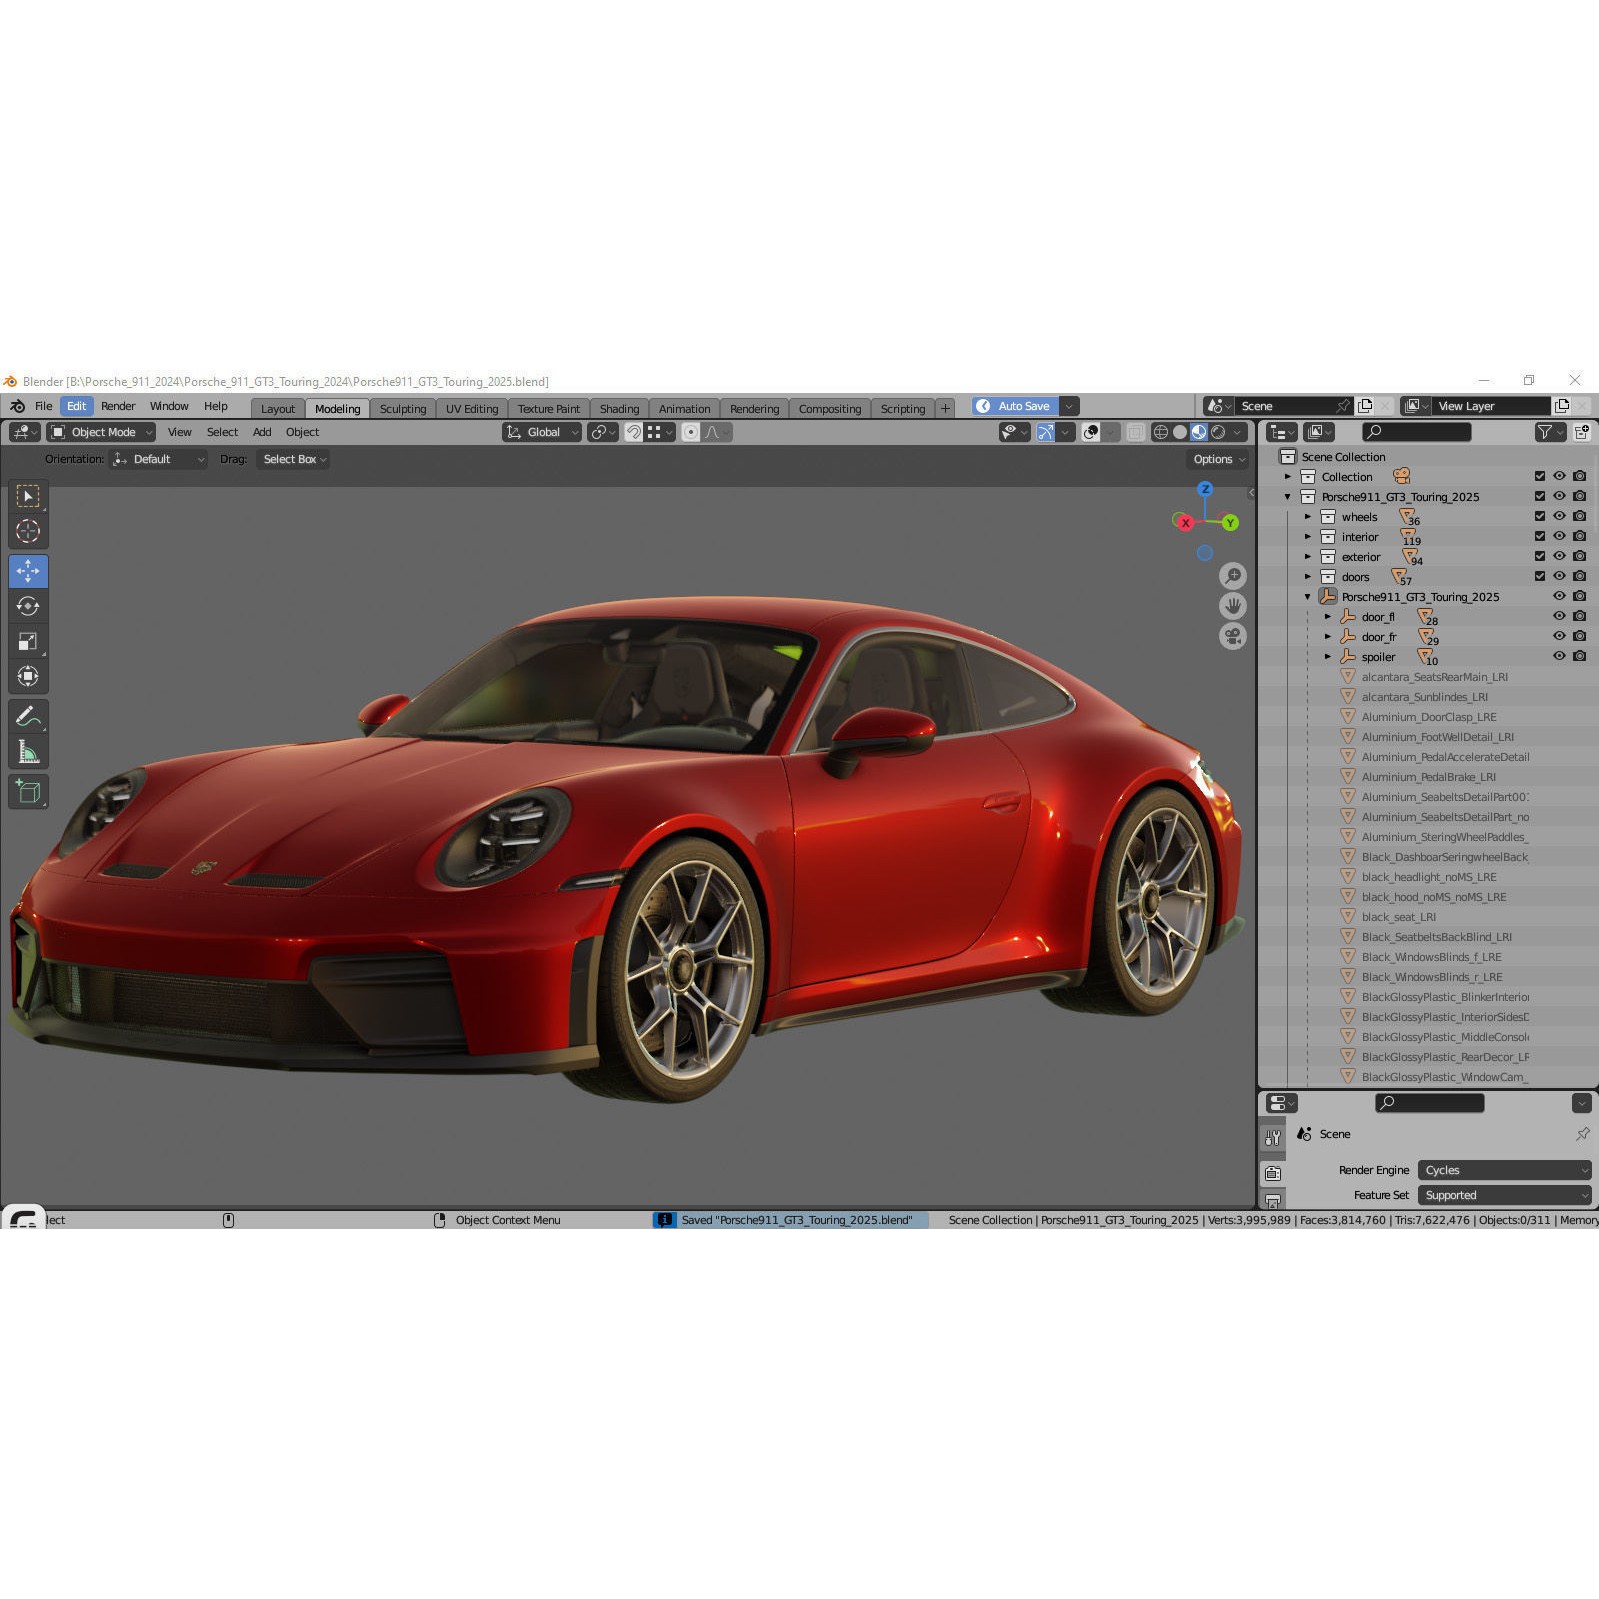The image size is (1599, 1599).
Task: Open the Tool properties tab icon
Action: tap(1273, 1138)
